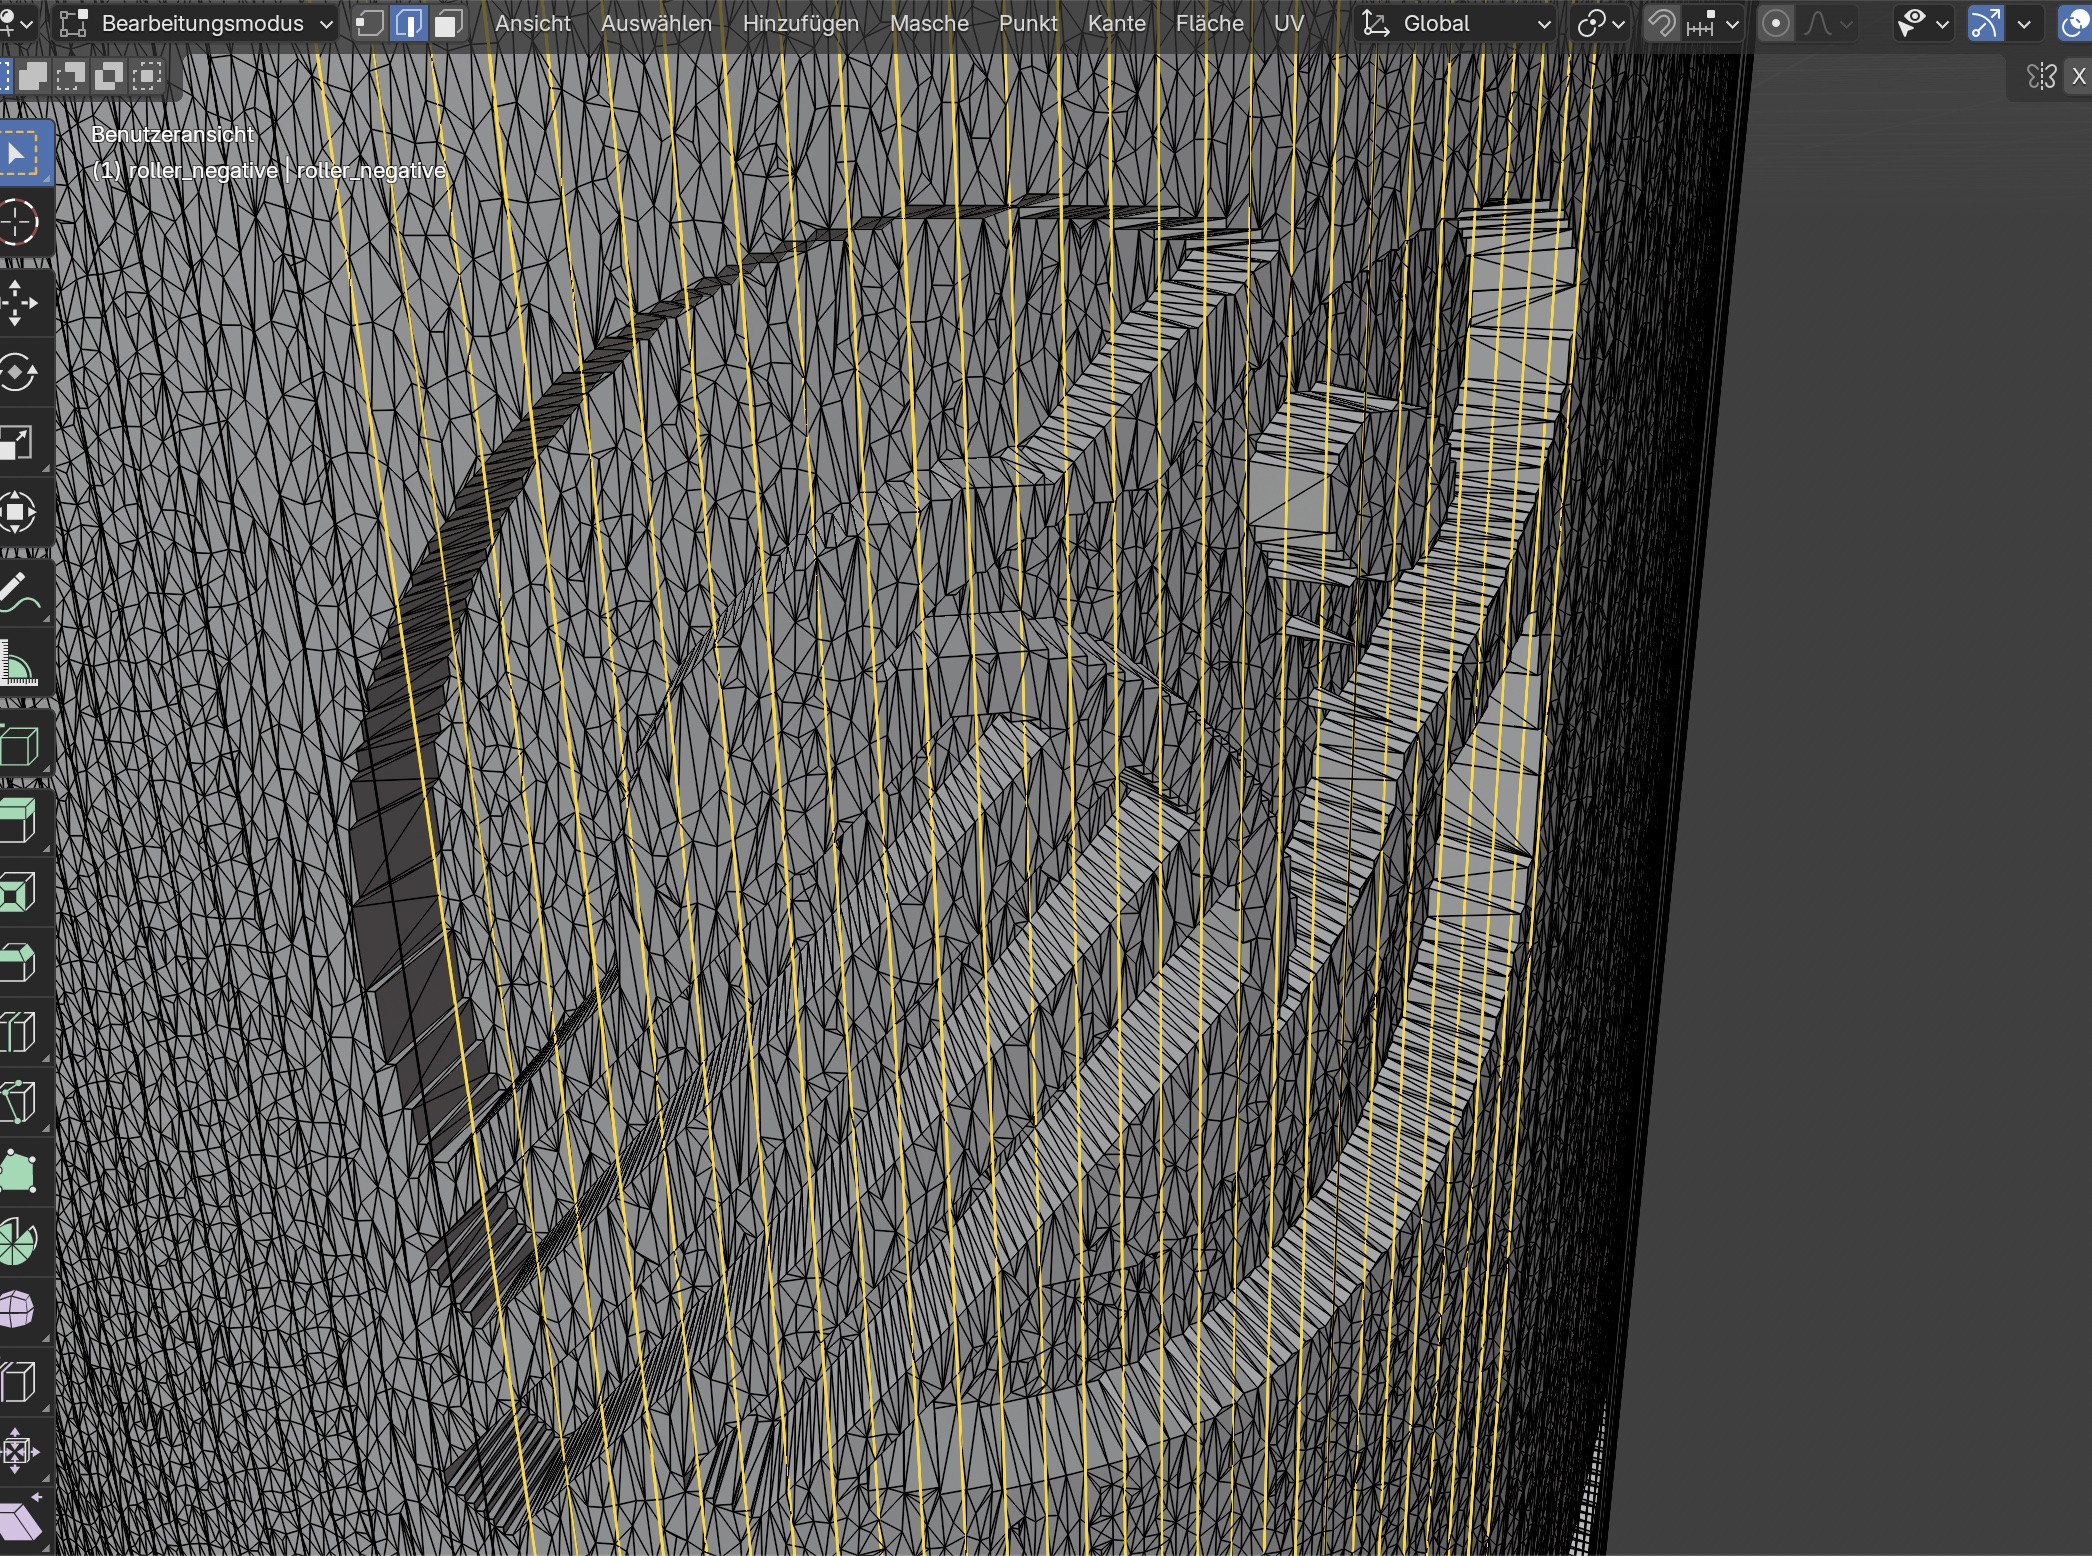Open the Global transform orientation dropdown
The height and width of the screenshot is (1556, 2092).
(x=1456, y=23)
